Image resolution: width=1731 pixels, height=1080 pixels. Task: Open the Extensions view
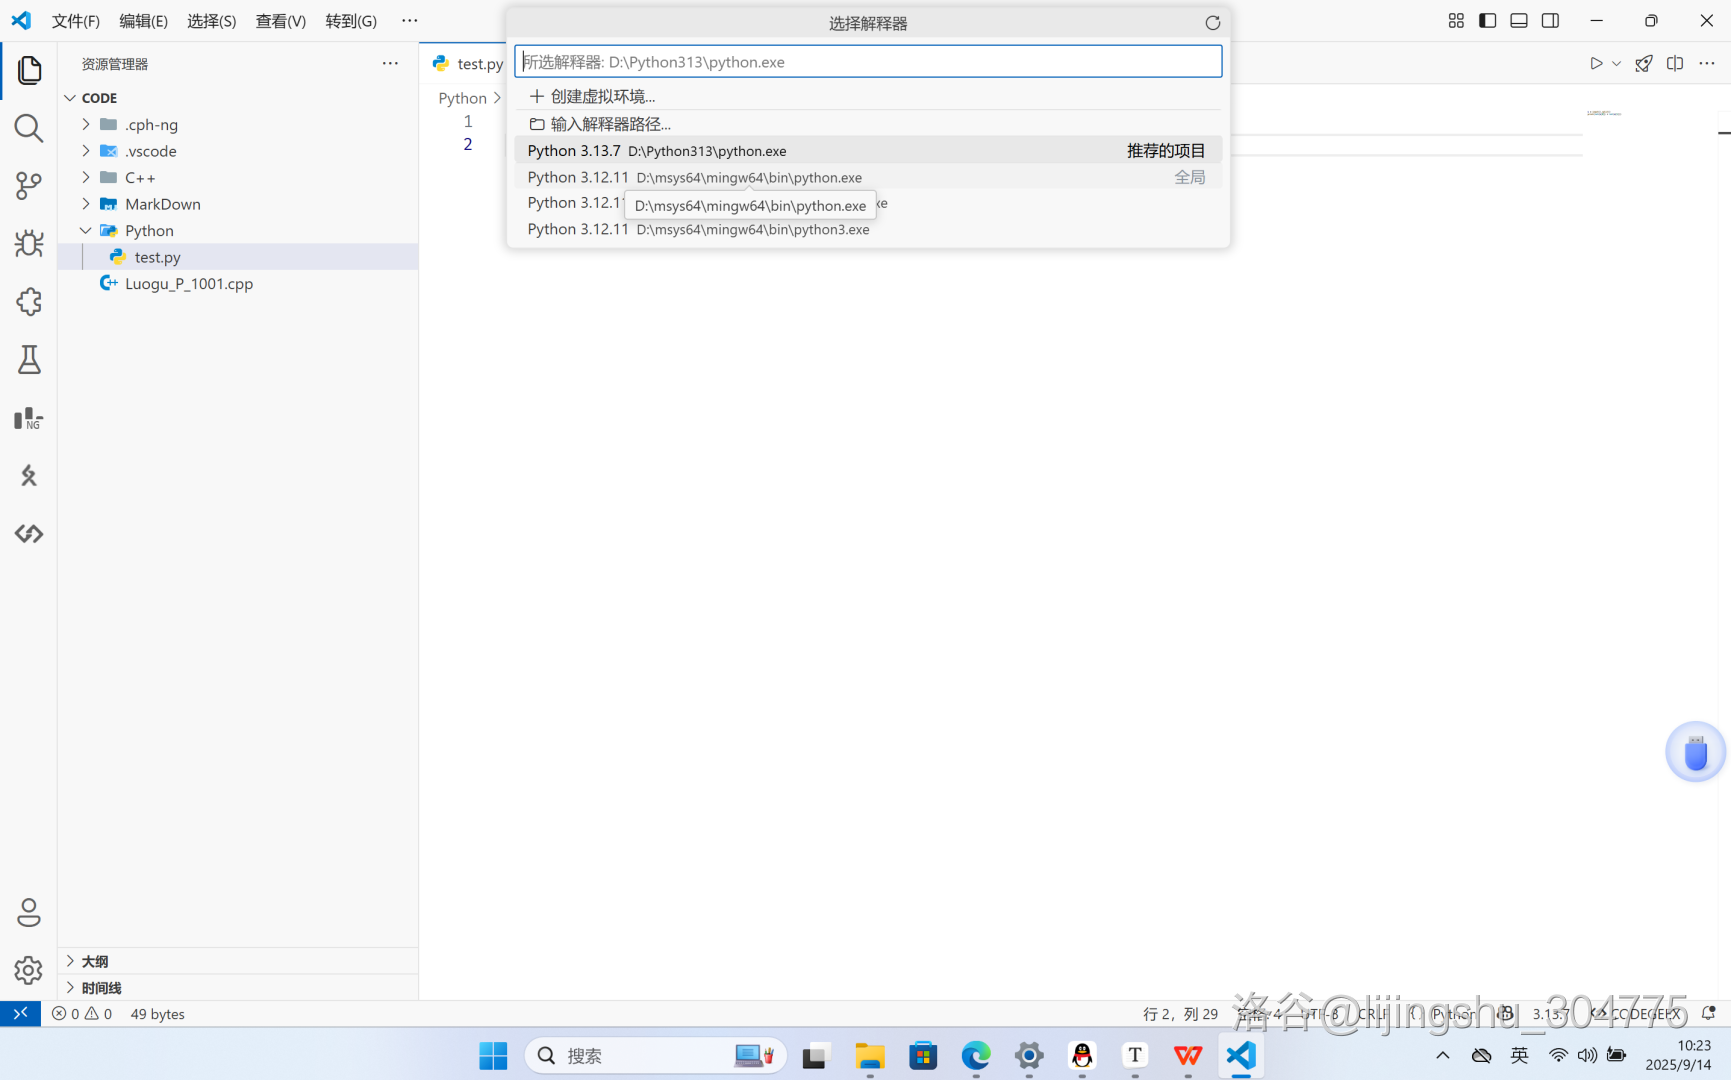coord(28,302)
